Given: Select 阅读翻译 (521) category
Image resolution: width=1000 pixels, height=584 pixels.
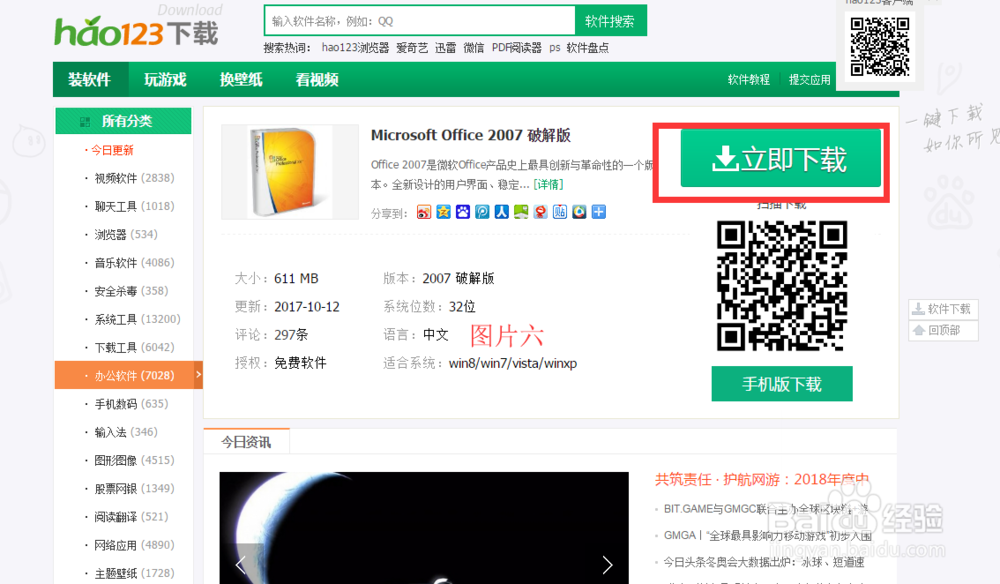Looking at the screenshot, I should click(x=131, y=517).
